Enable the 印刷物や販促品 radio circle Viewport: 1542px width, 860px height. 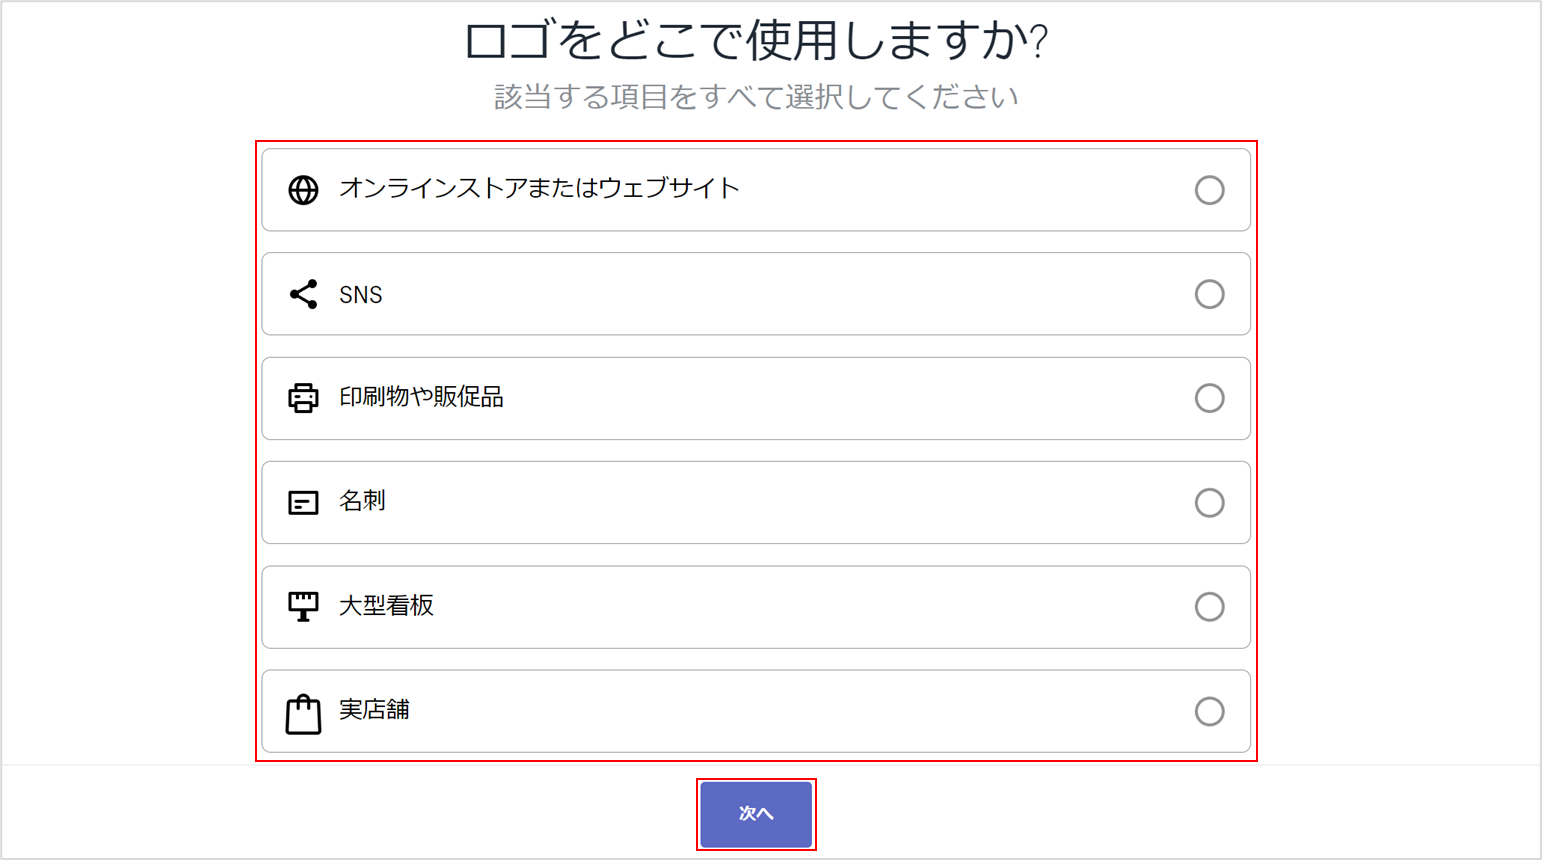[1209, 398]
